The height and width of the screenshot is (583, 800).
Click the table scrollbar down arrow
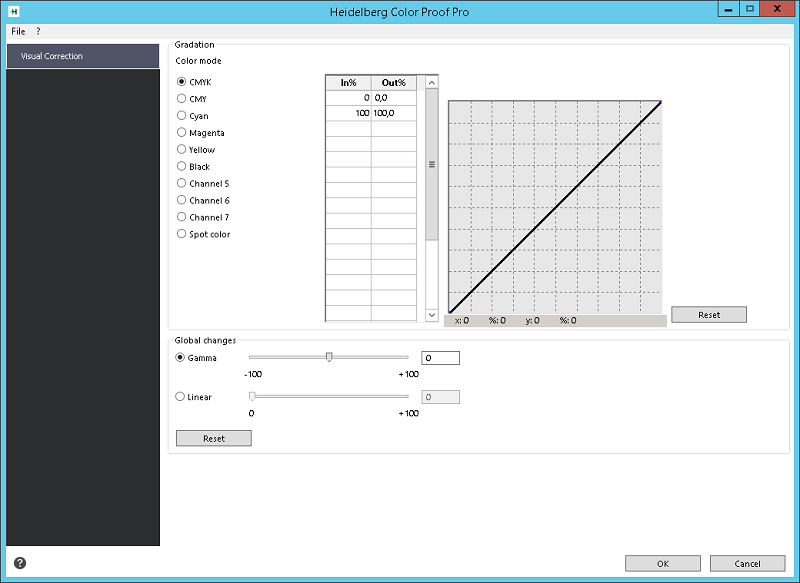point(432,315)
